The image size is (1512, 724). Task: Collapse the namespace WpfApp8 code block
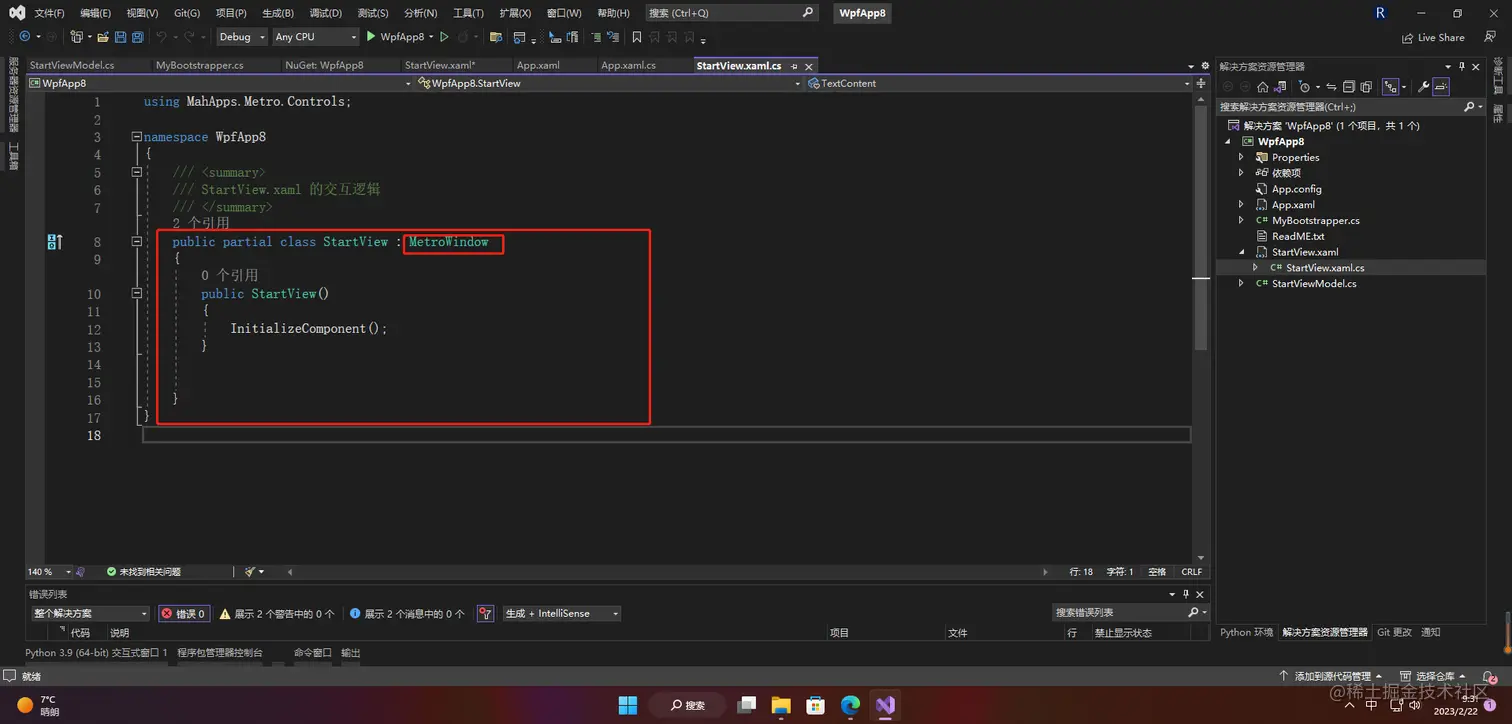click(137, 137)
